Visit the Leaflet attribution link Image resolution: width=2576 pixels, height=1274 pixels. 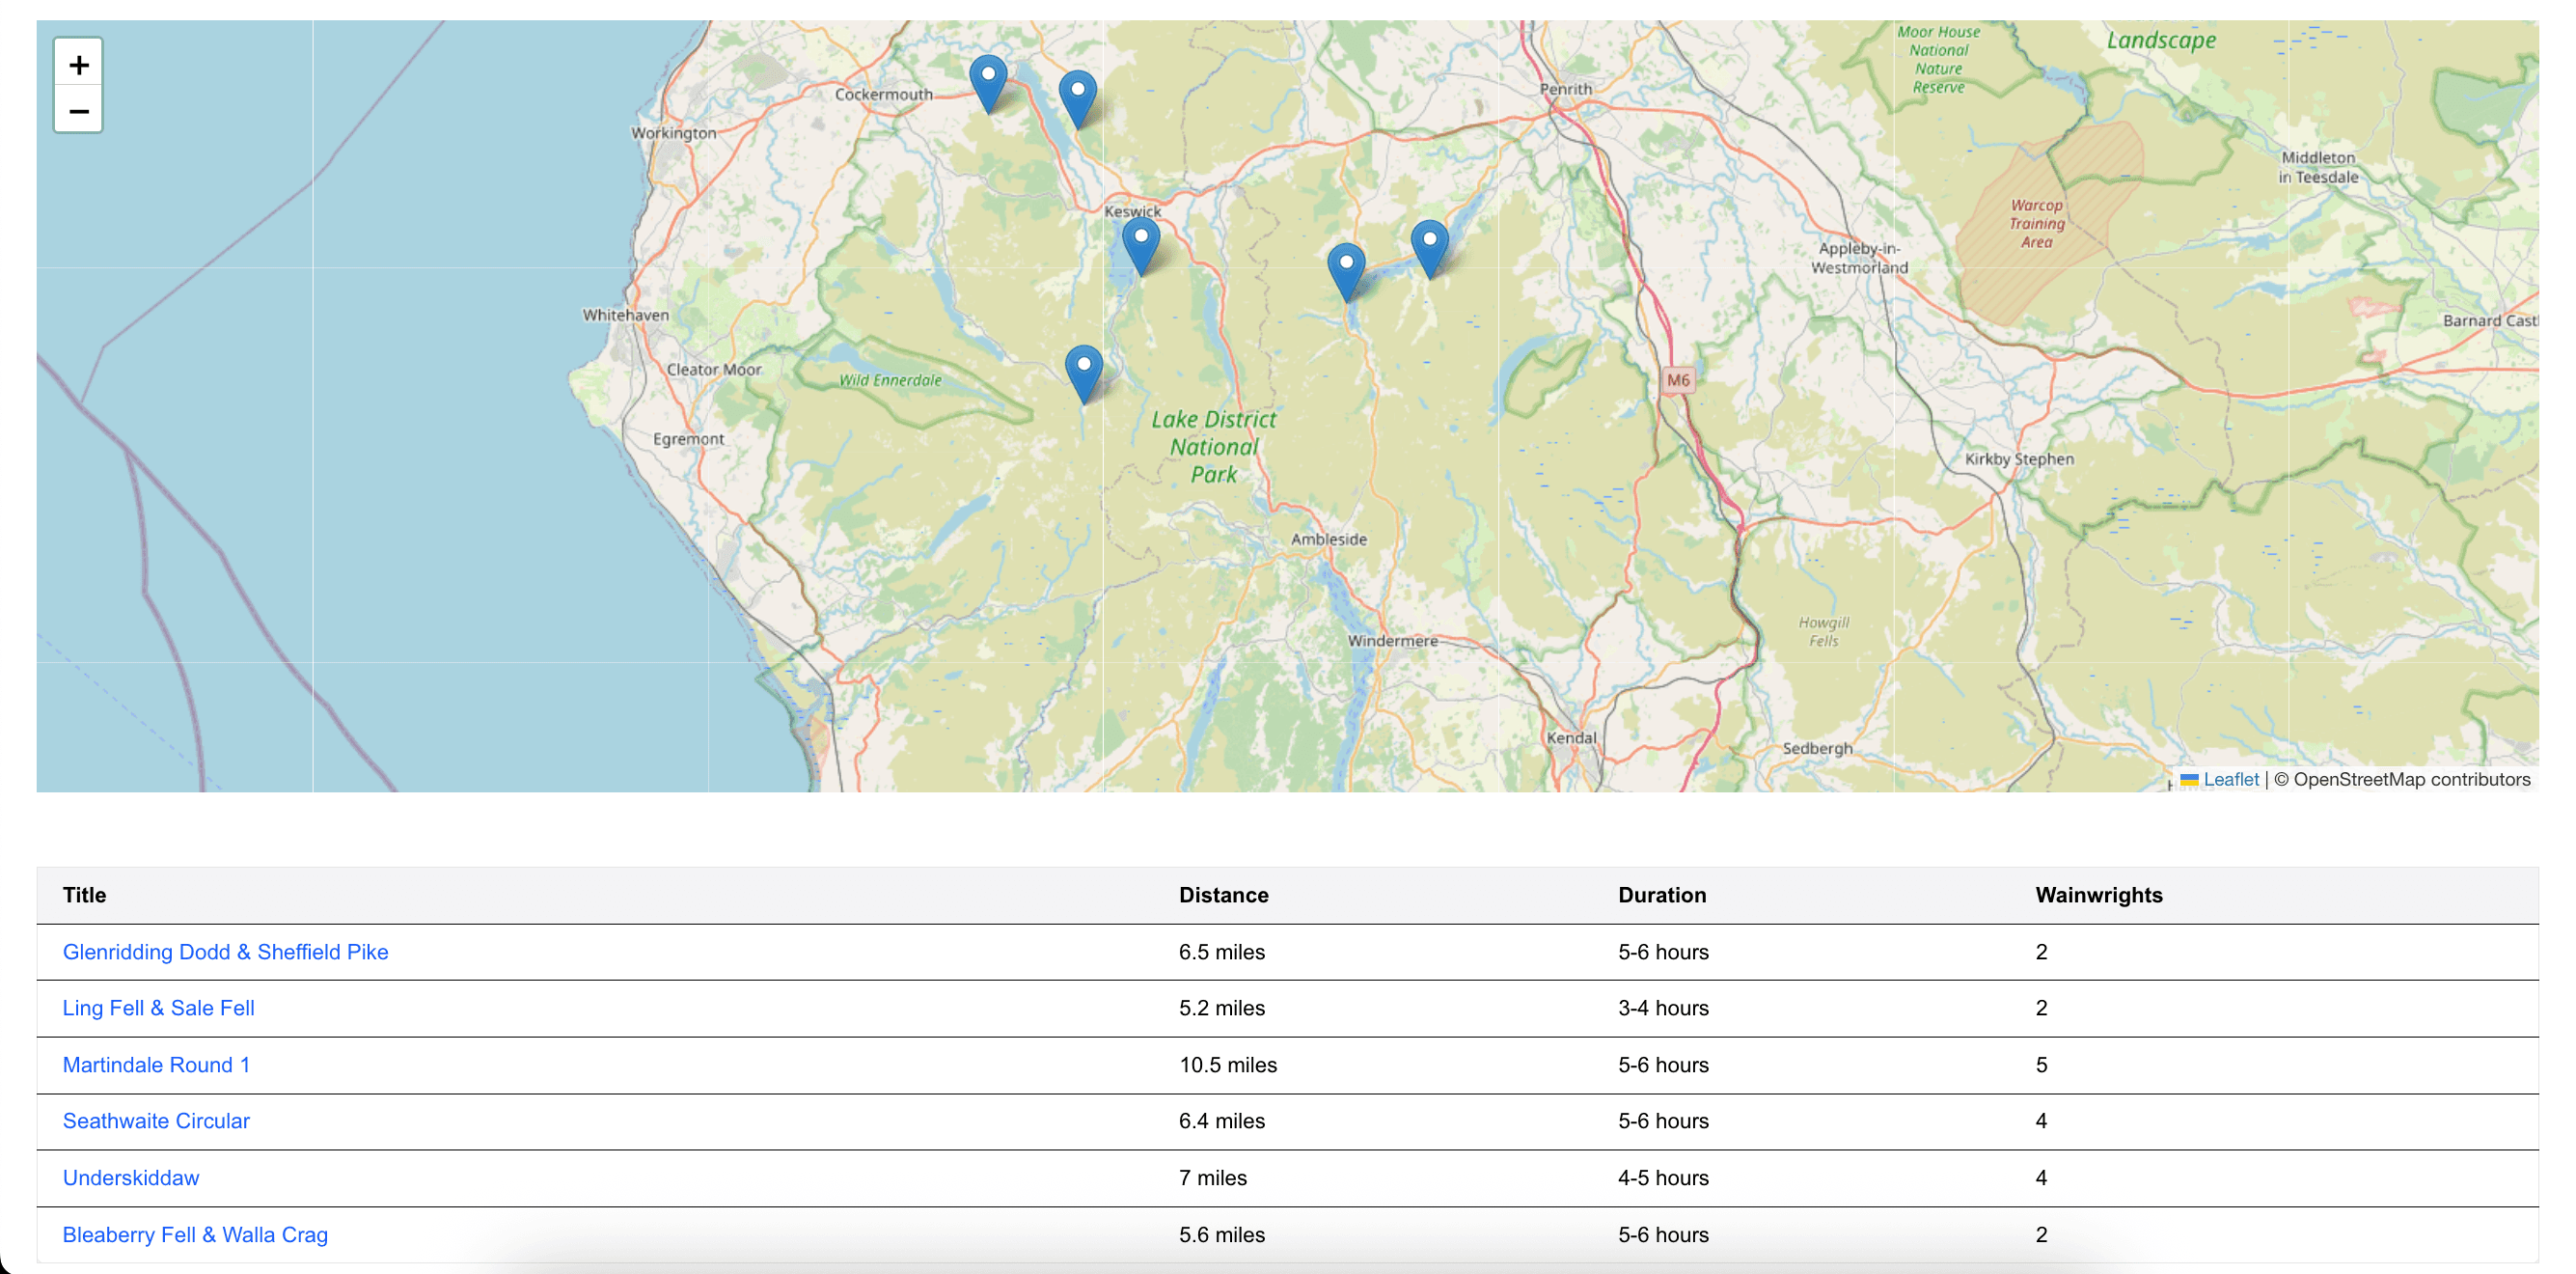click(2231, 779)
